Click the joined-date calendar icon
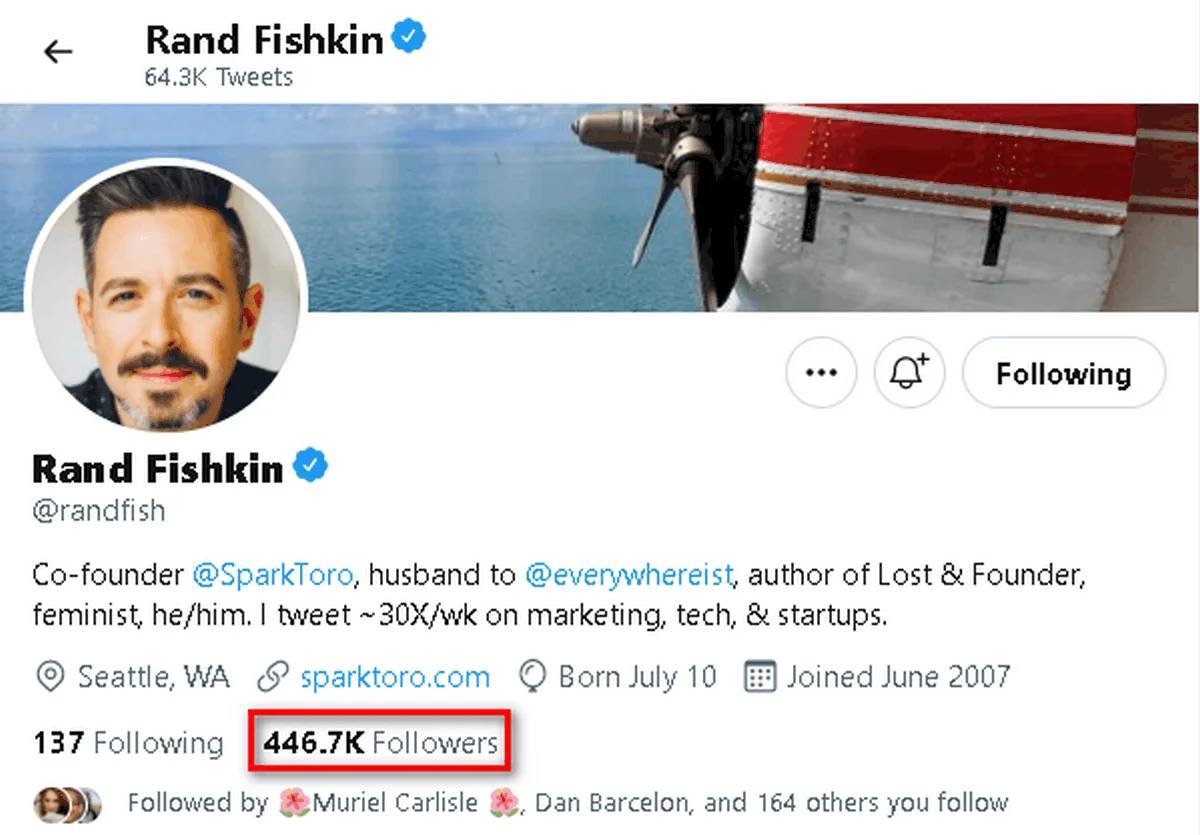This screenshot has width=1200, height=835. (760, 677)
